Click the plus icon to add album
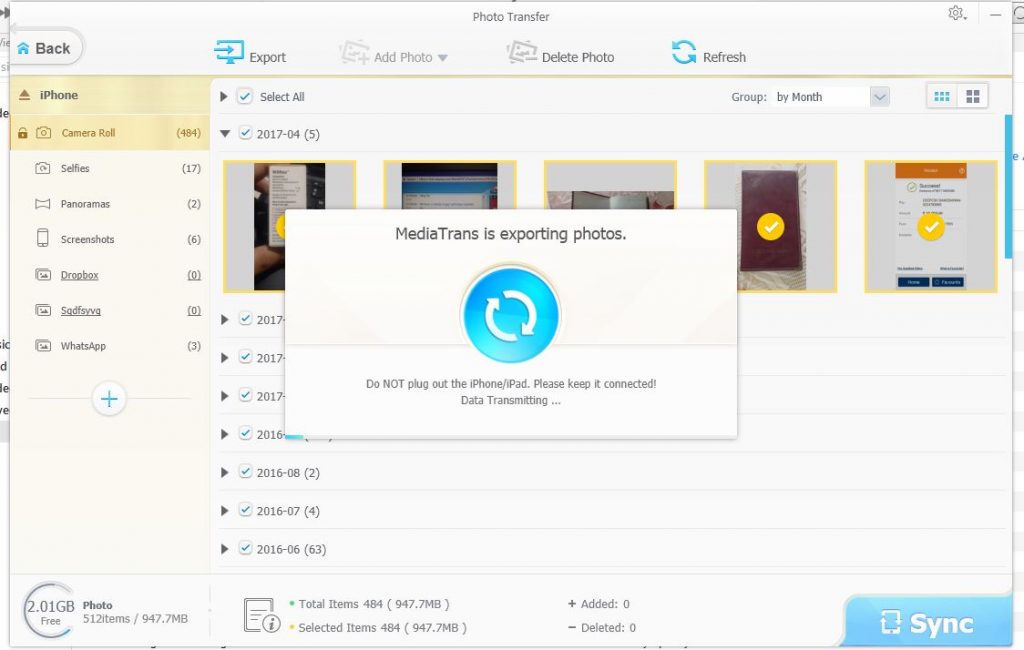Screen dimensions: 1024x650 (x=109, y=399)
